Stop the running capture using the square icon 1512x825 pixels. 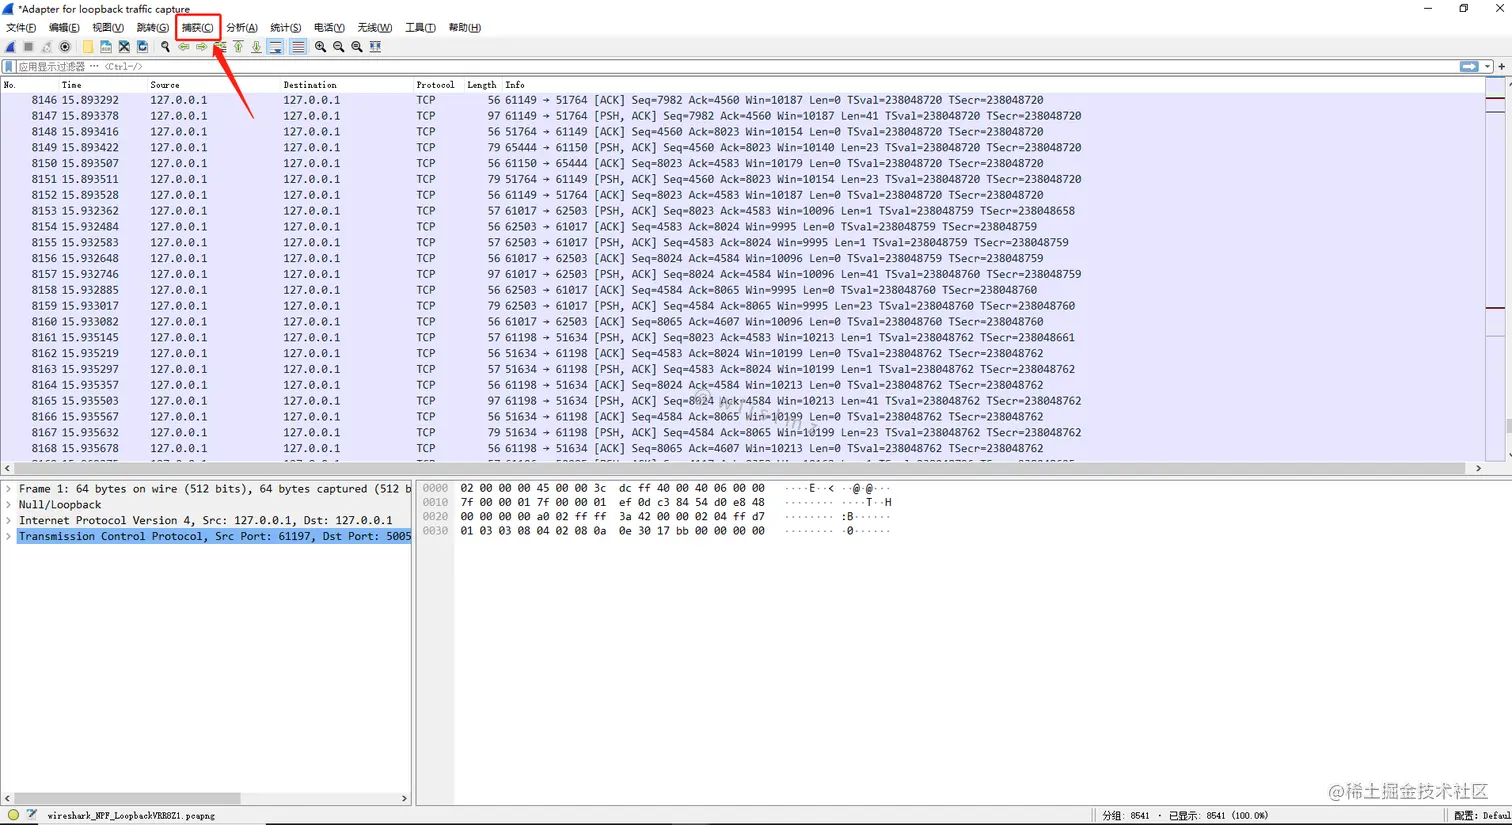pos(28,47)
